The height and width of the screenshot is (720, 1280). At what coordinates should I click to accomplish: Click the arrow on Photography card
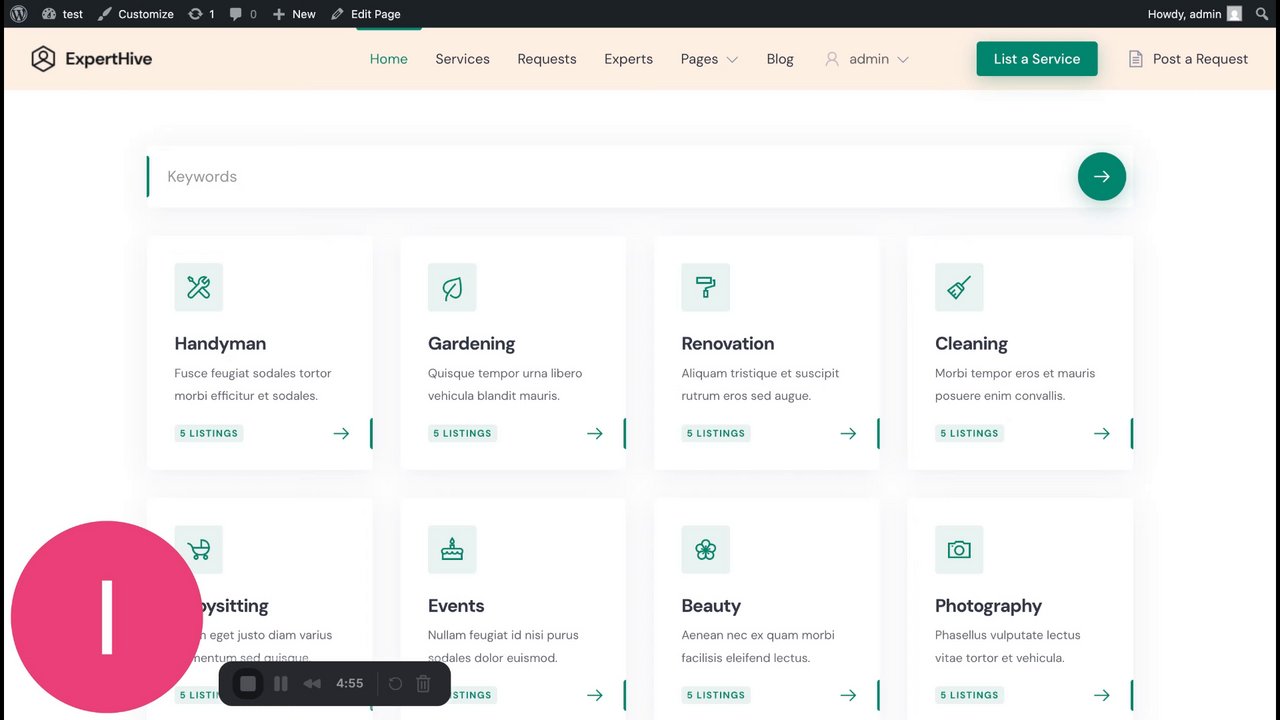pyautogui.click(x=1102, y=695)
